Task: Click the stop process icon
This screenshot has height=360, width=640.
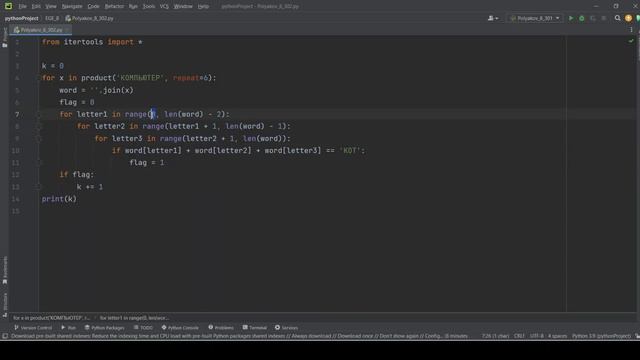Action: point(604,18)
